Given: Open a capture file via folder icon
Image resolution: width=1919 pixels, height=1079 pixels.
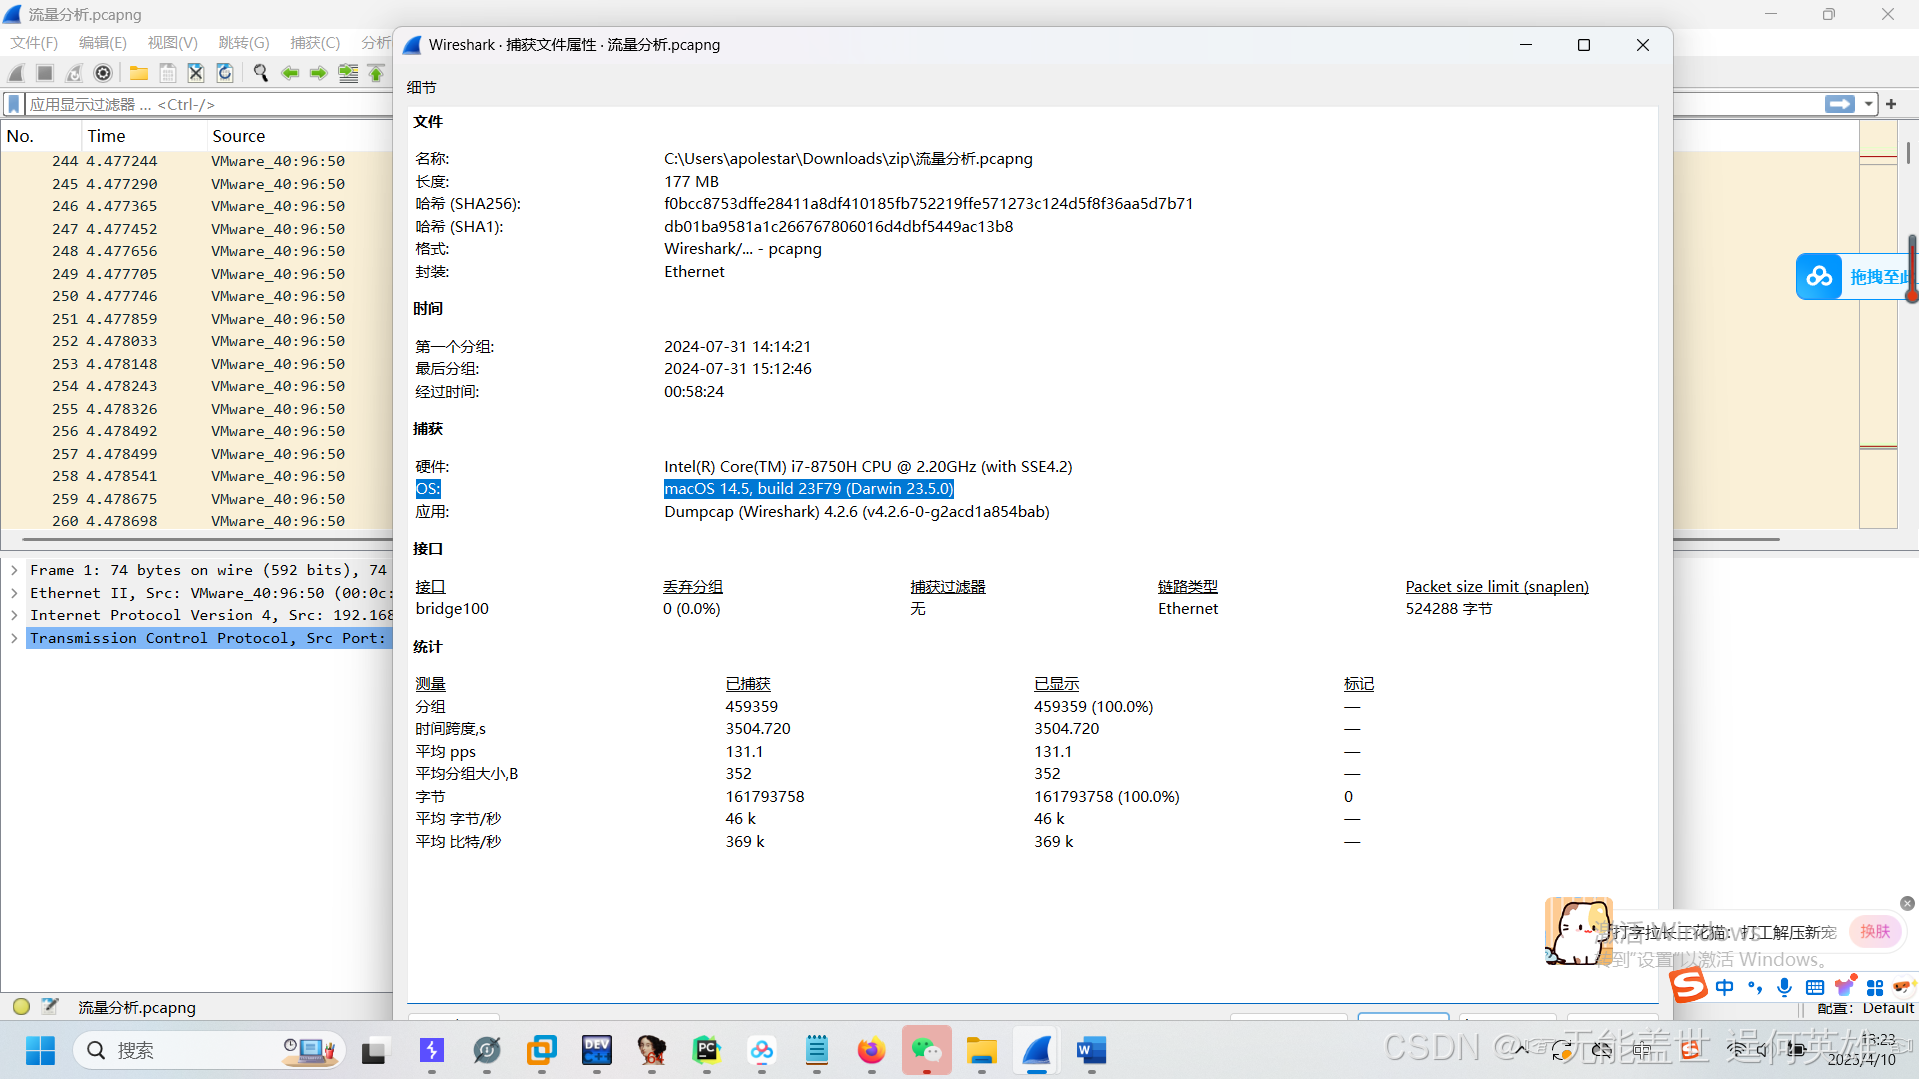Looking at the screenshot, I should click(139, 73).
